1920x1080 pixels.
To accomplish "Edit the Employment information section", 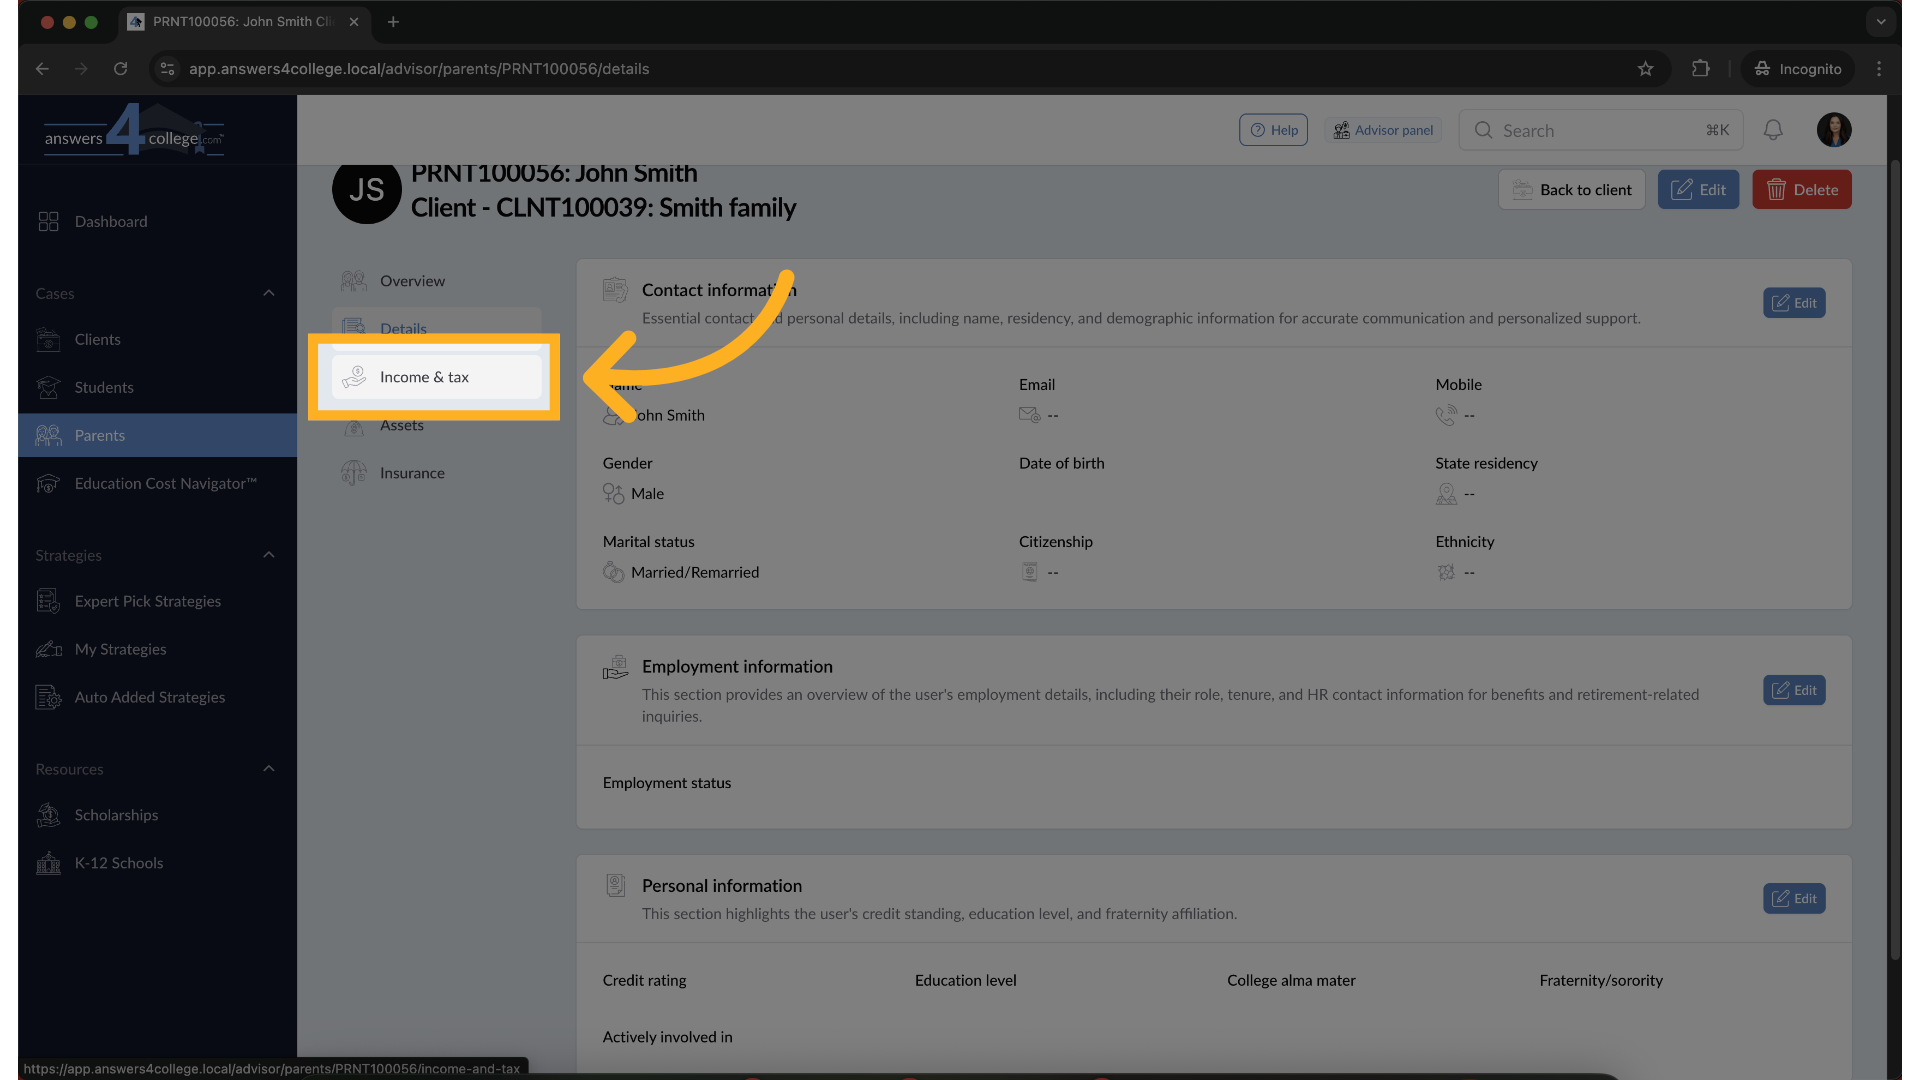I will pyautogui.click(x=1793, y=690).
